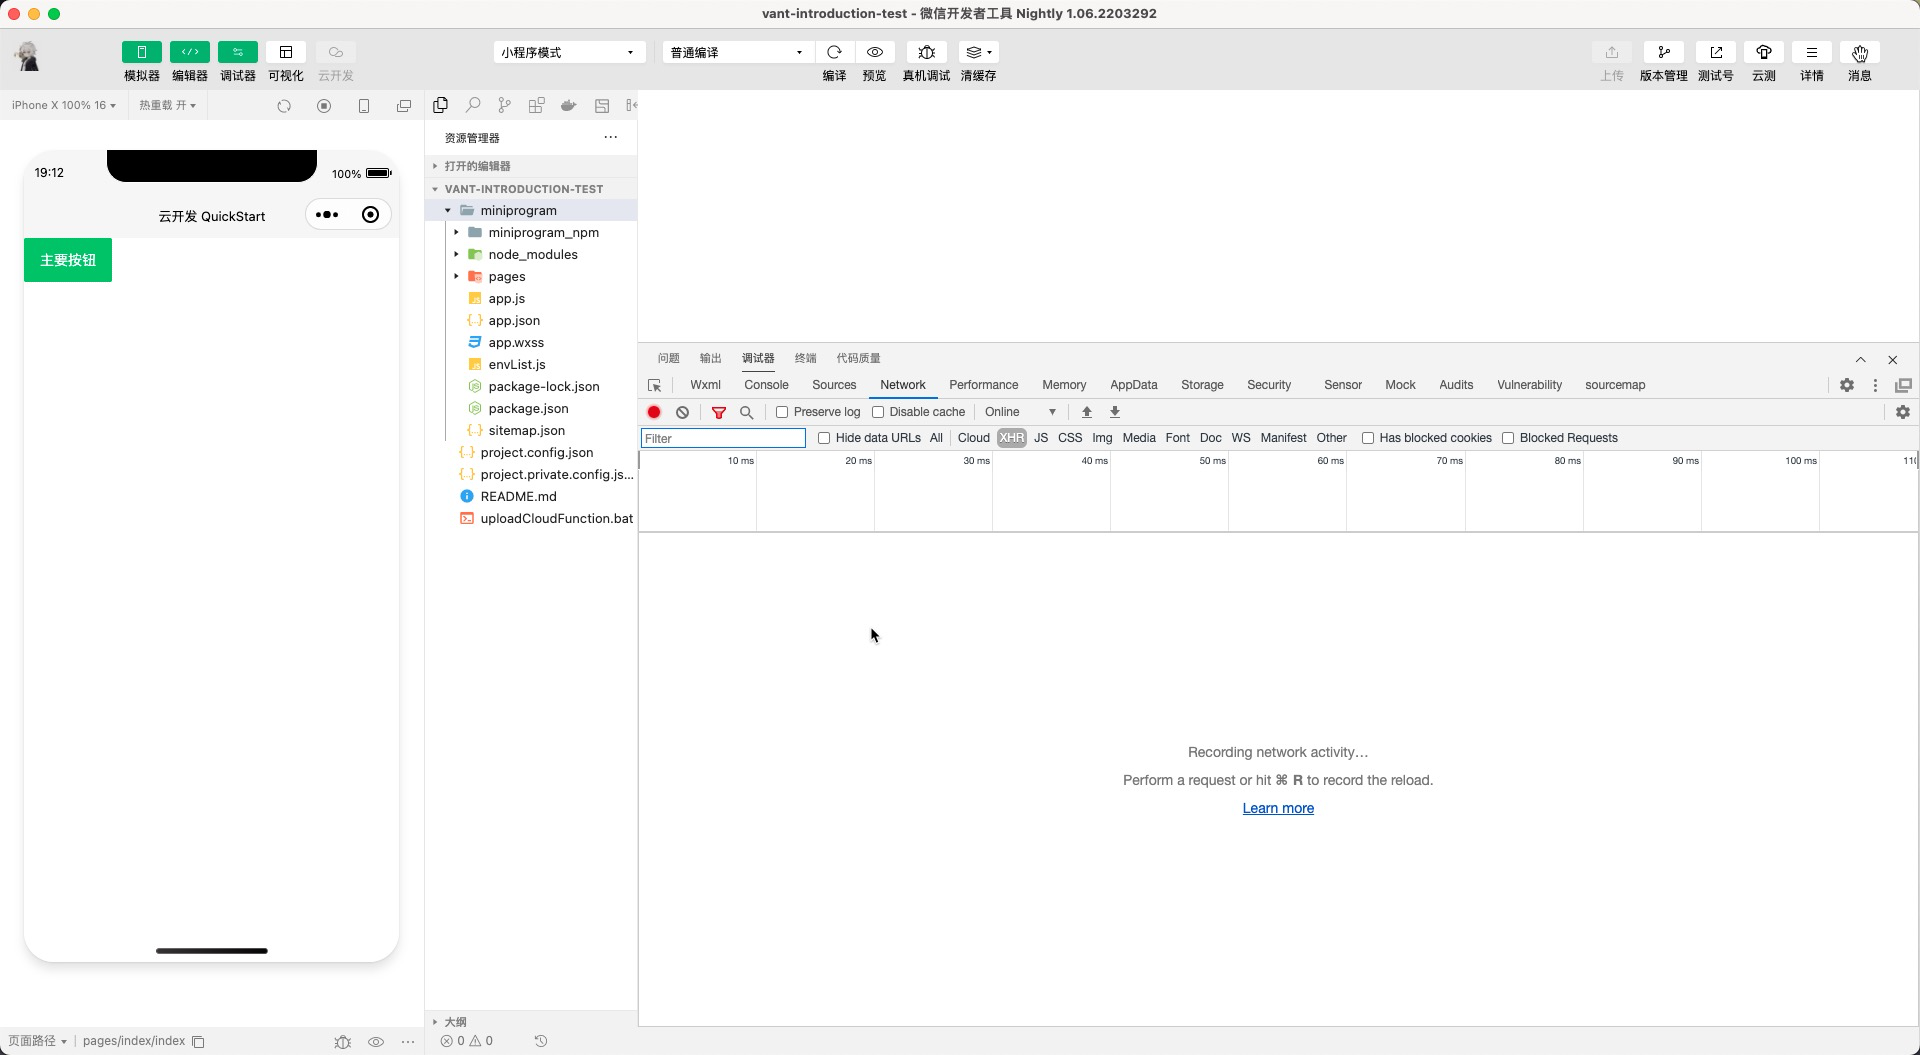Enable the Preserve log checkbox

(782, 412)
